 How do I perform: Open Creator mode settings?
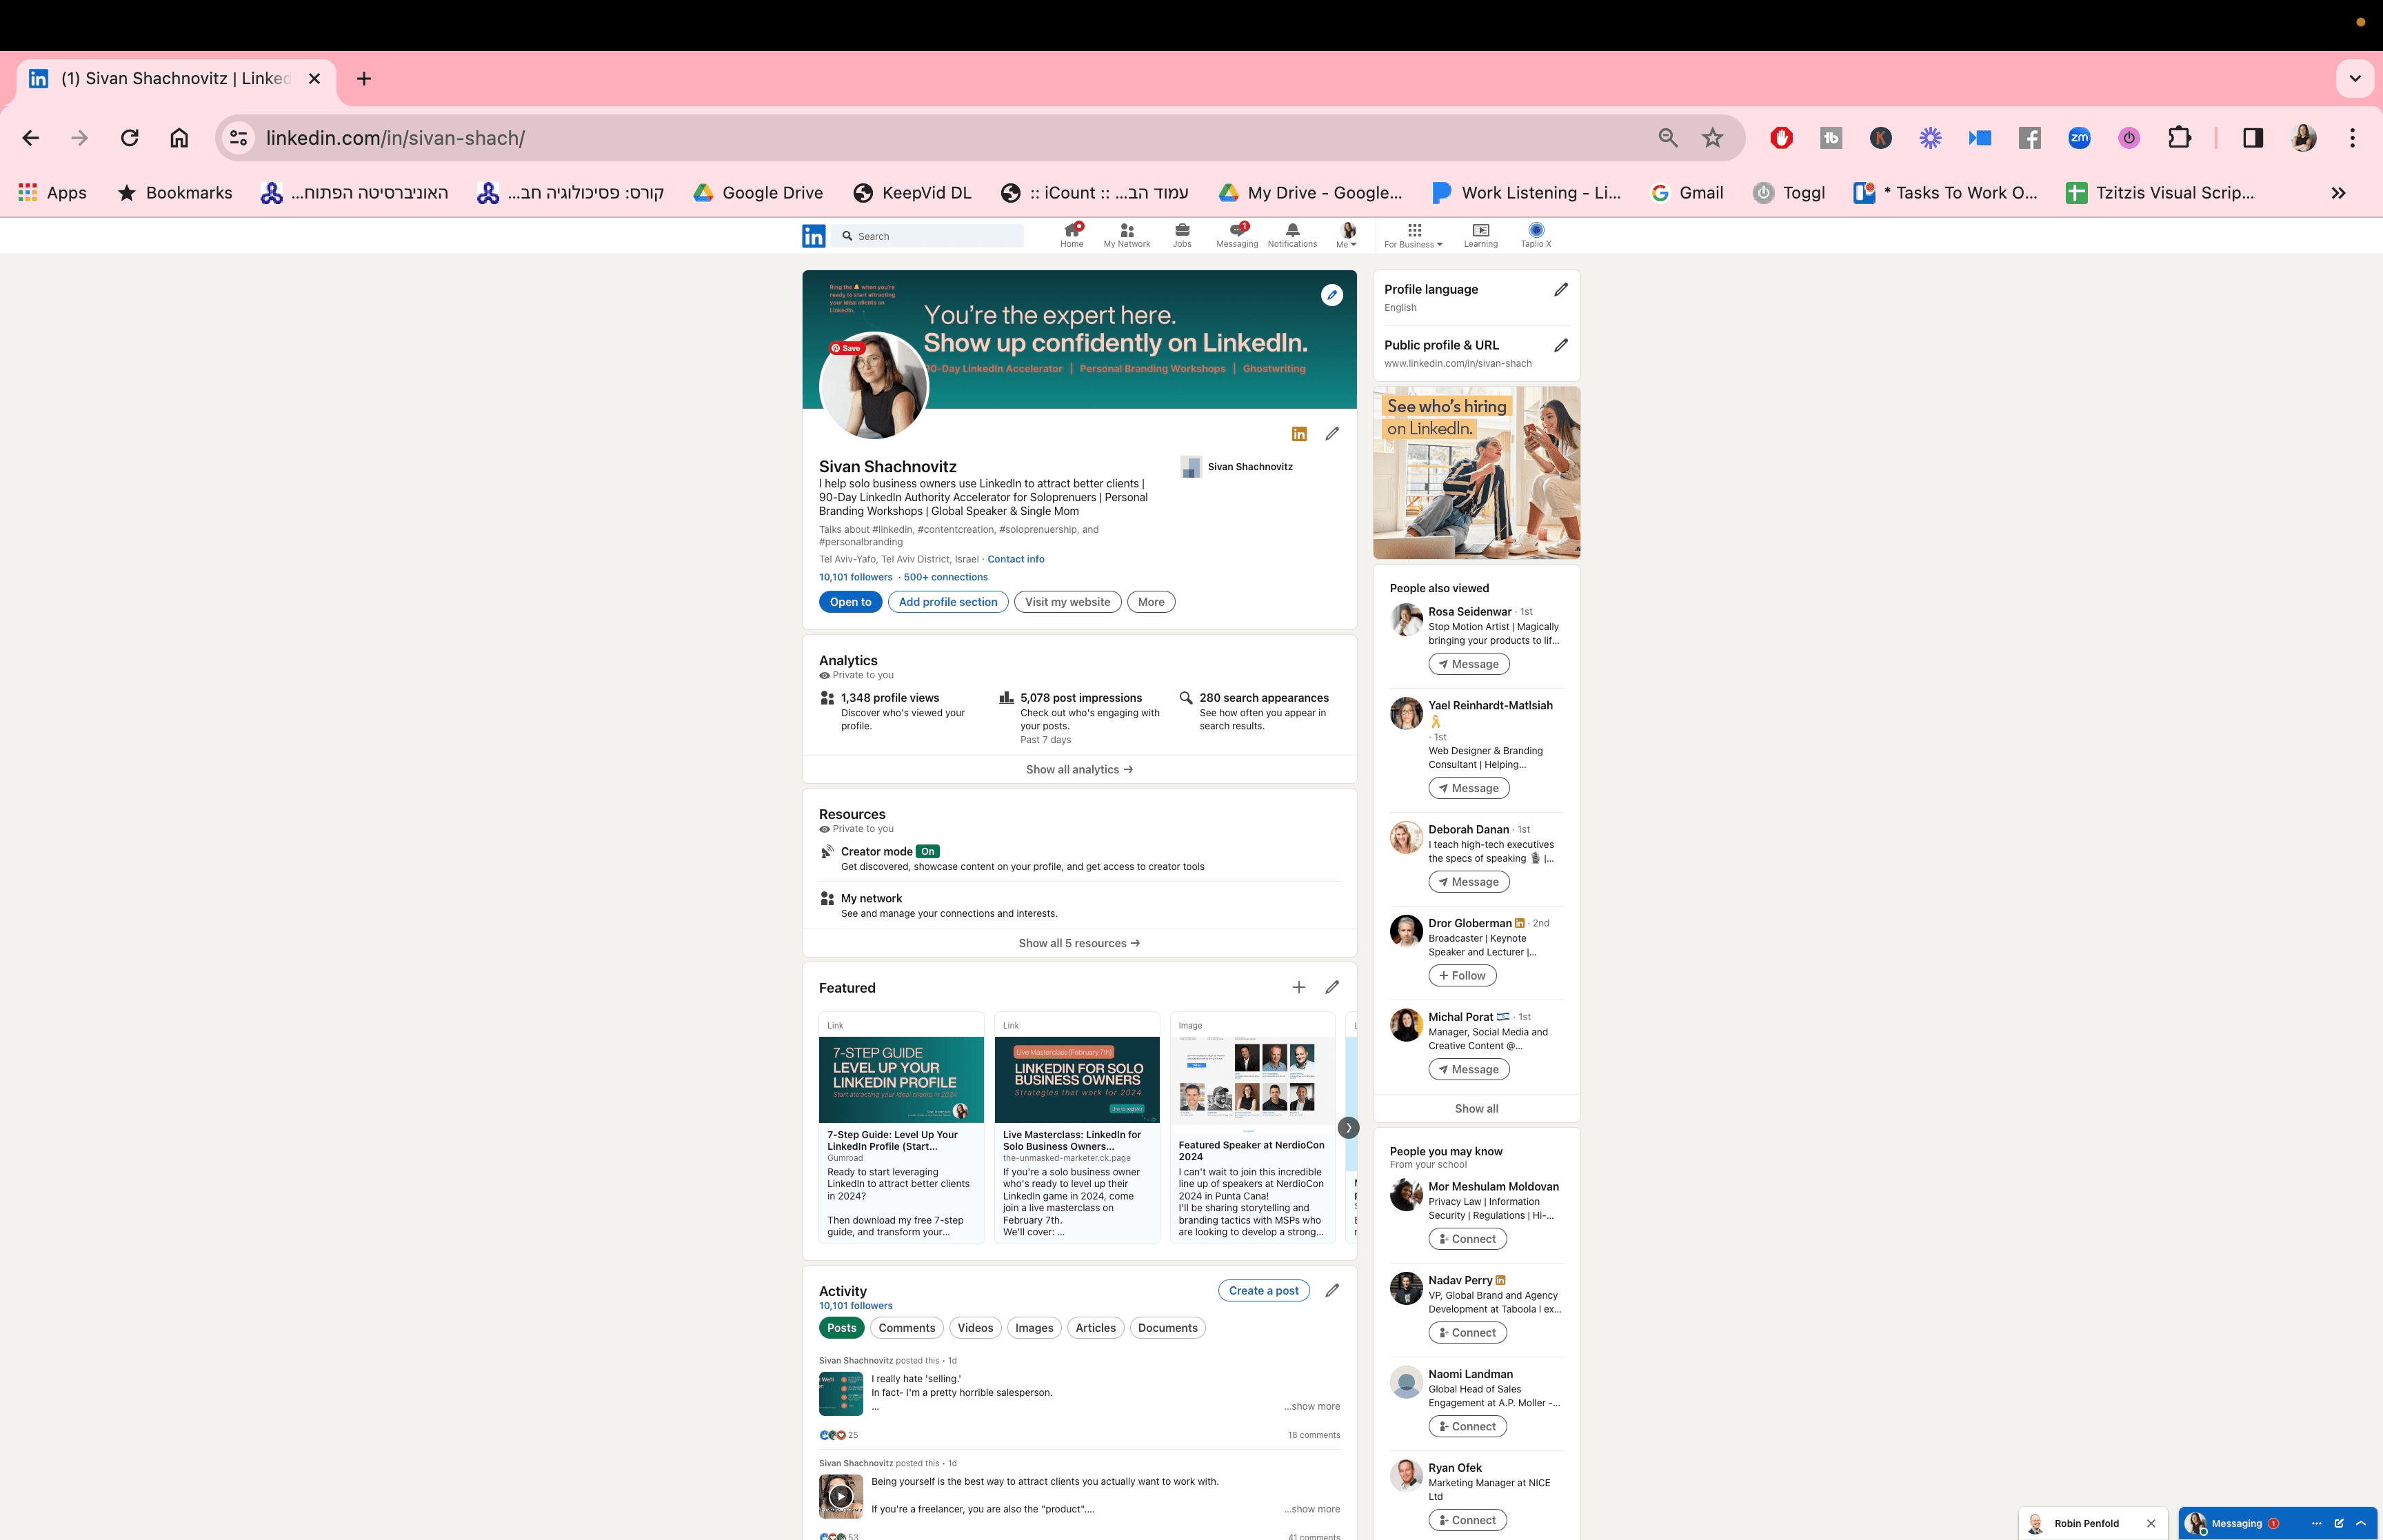tap(877, 852)
